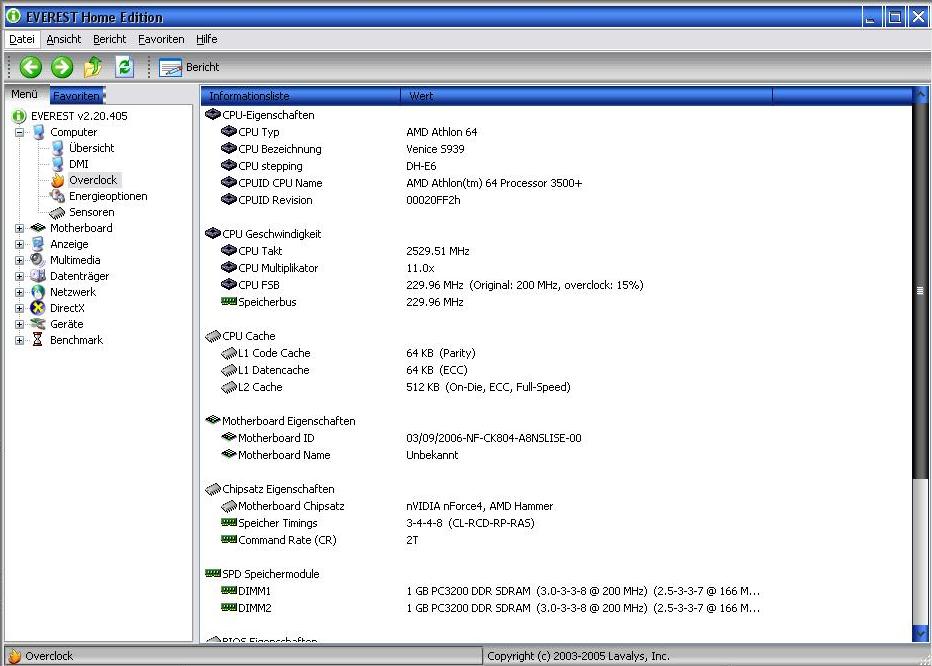Click the Motherboard Eigenschaften board icon
This screenshot has height=666, width=932.
pyautogui.click(x=212, y=420)
